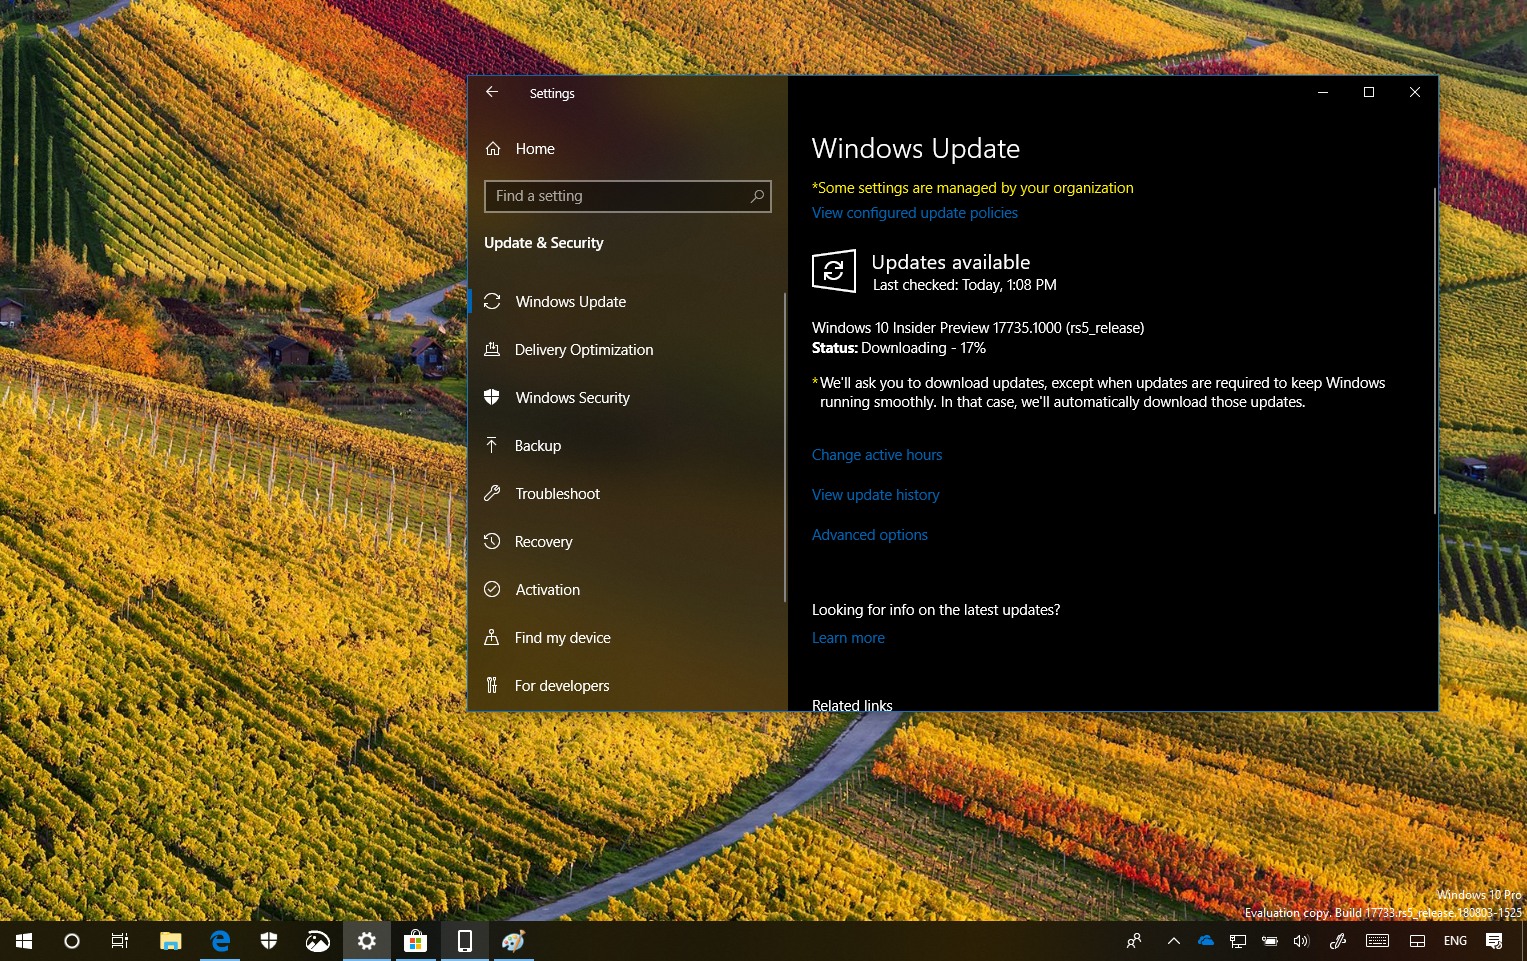
Task: Open Activation via its checkmark icon
Action: click(x=492, y=589)
